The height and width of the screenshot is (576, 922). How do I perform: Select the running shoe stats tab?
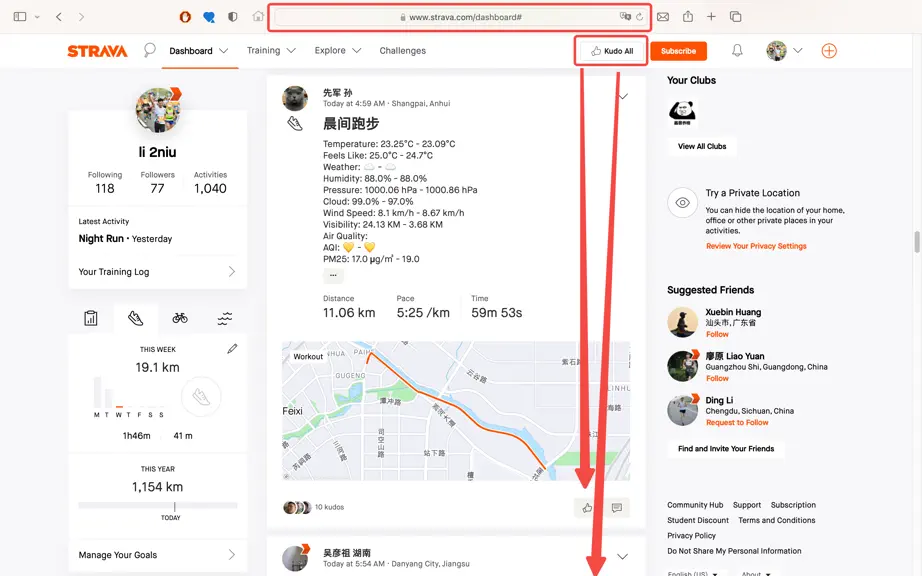[x=136, y=319]
